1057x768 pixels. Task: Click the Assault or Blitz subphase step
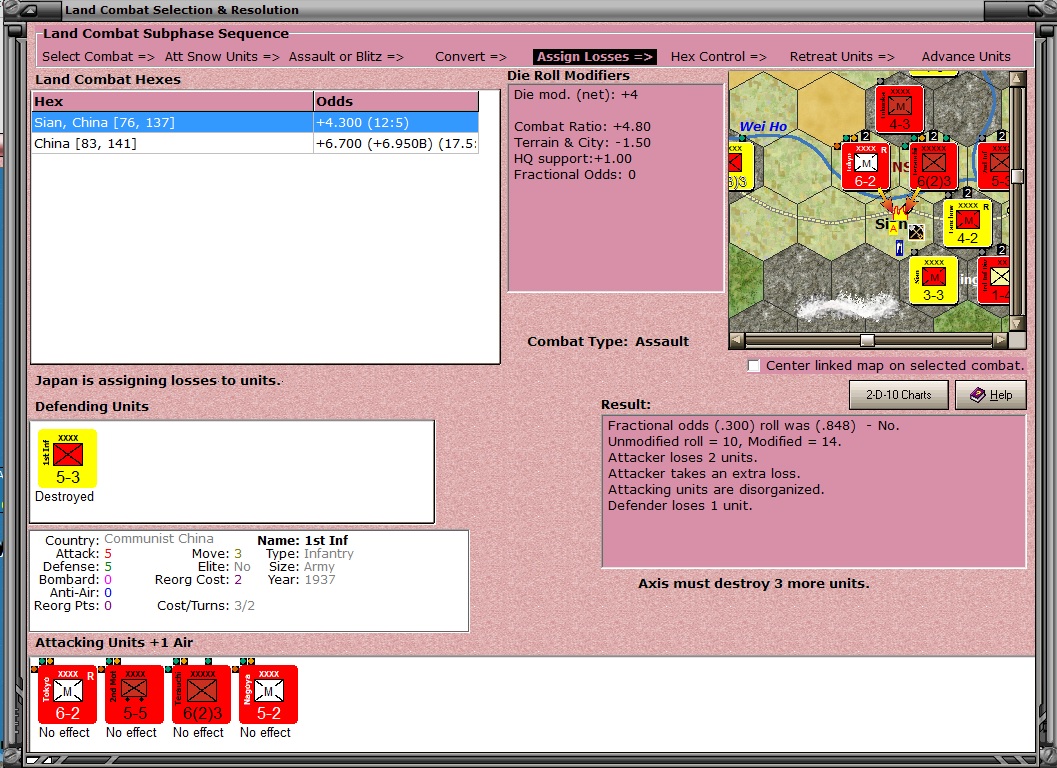click(x=346, y=57)
